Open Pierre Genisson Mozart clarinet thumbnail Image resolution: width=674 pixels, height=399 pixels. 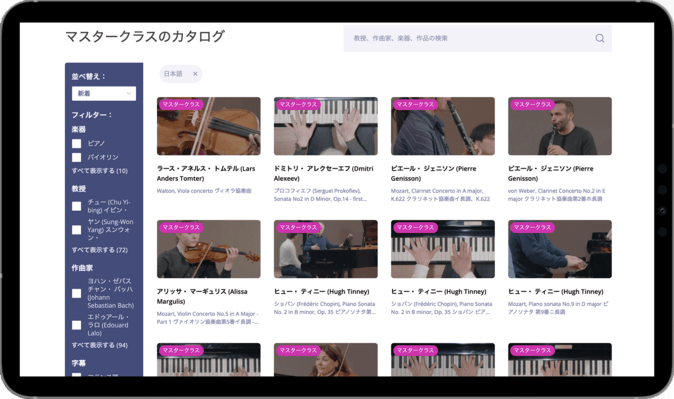coord(443,126)
